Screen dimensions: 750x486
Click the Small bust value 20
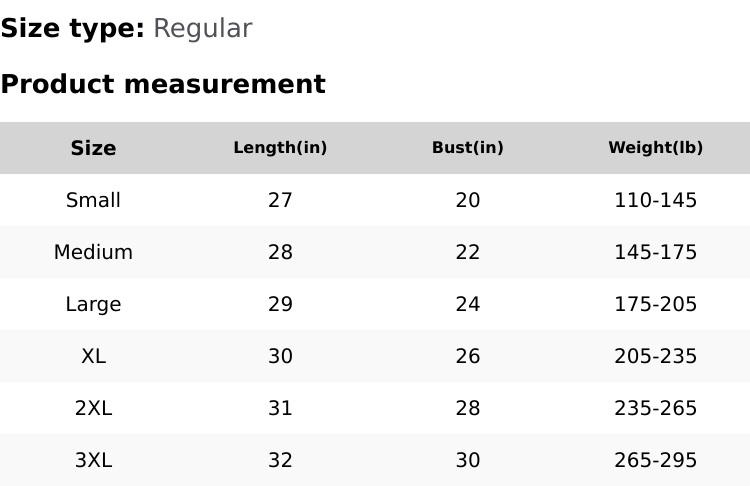[467, 200]
